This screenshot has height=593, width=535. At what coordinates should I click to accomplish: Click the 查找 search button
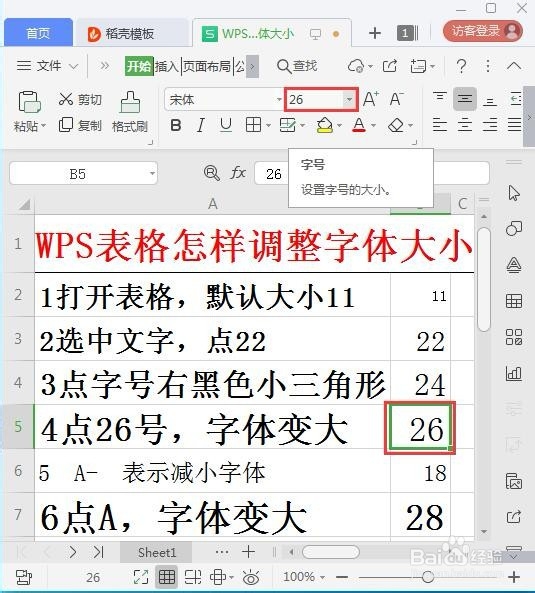click(x=297, y=66)
